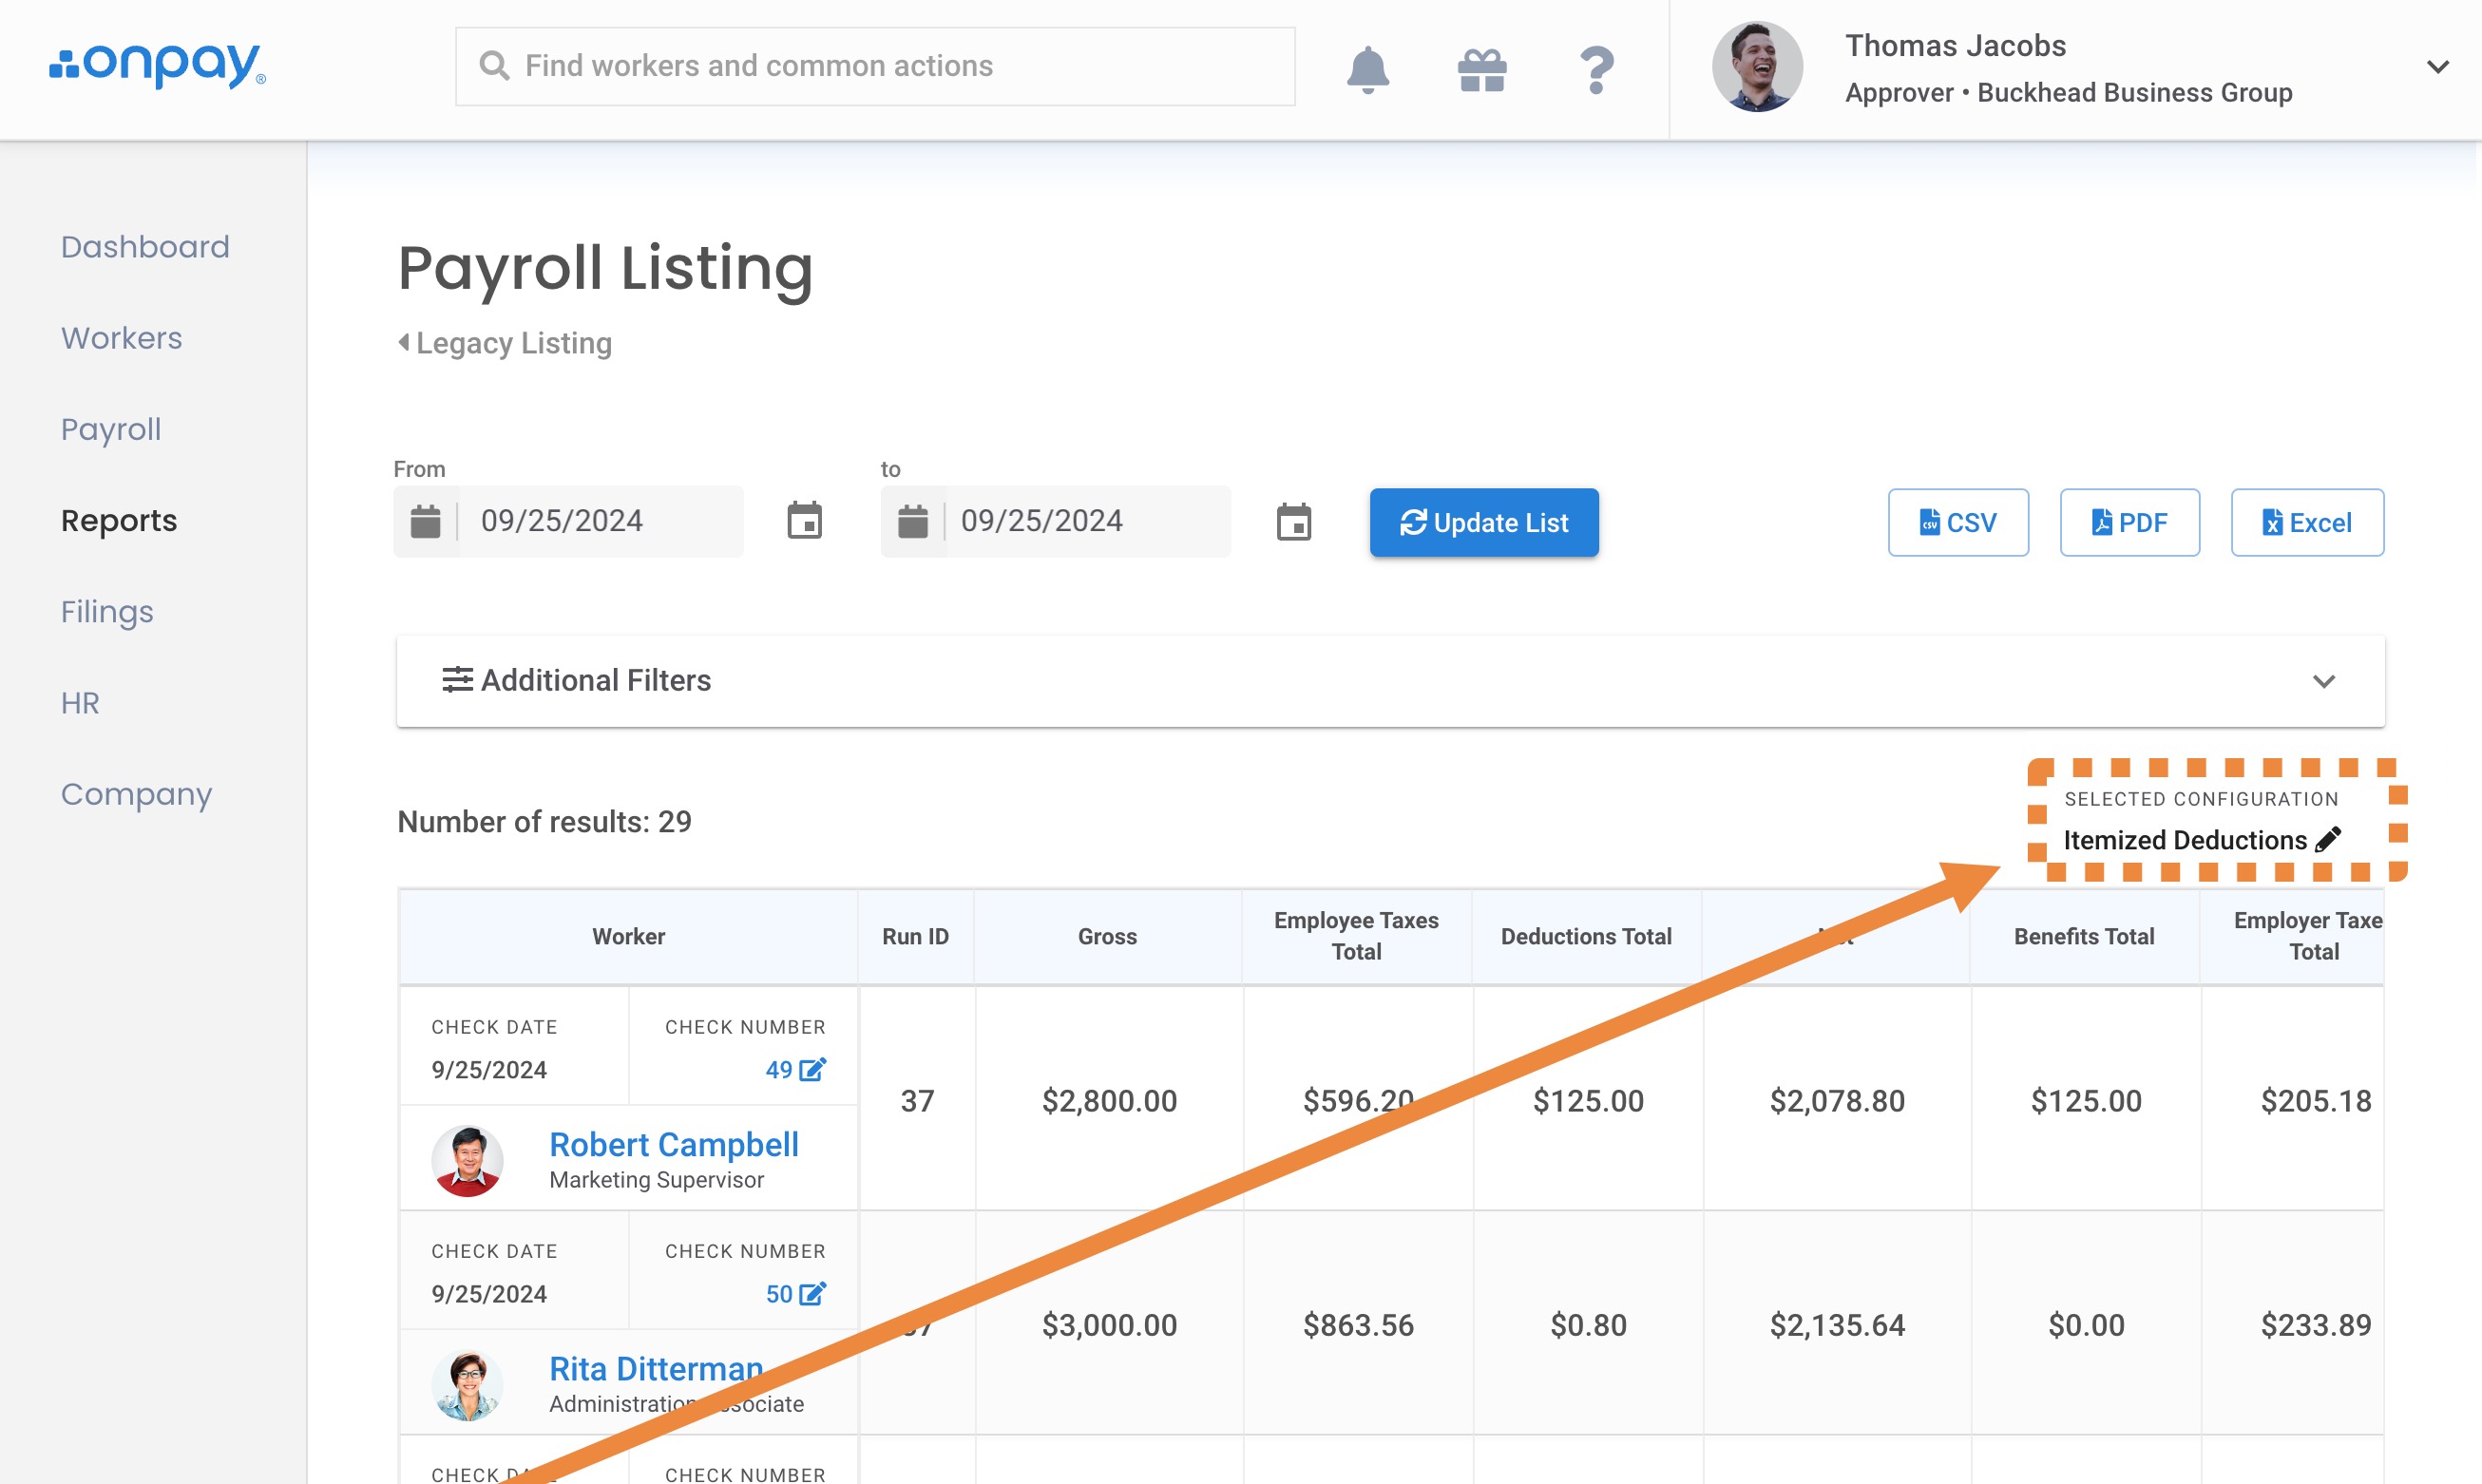This screenshot has height=1484, width=2482.
Task: Click the Itemized Deductions configuration label
Action: click(x=2185, y=840)
